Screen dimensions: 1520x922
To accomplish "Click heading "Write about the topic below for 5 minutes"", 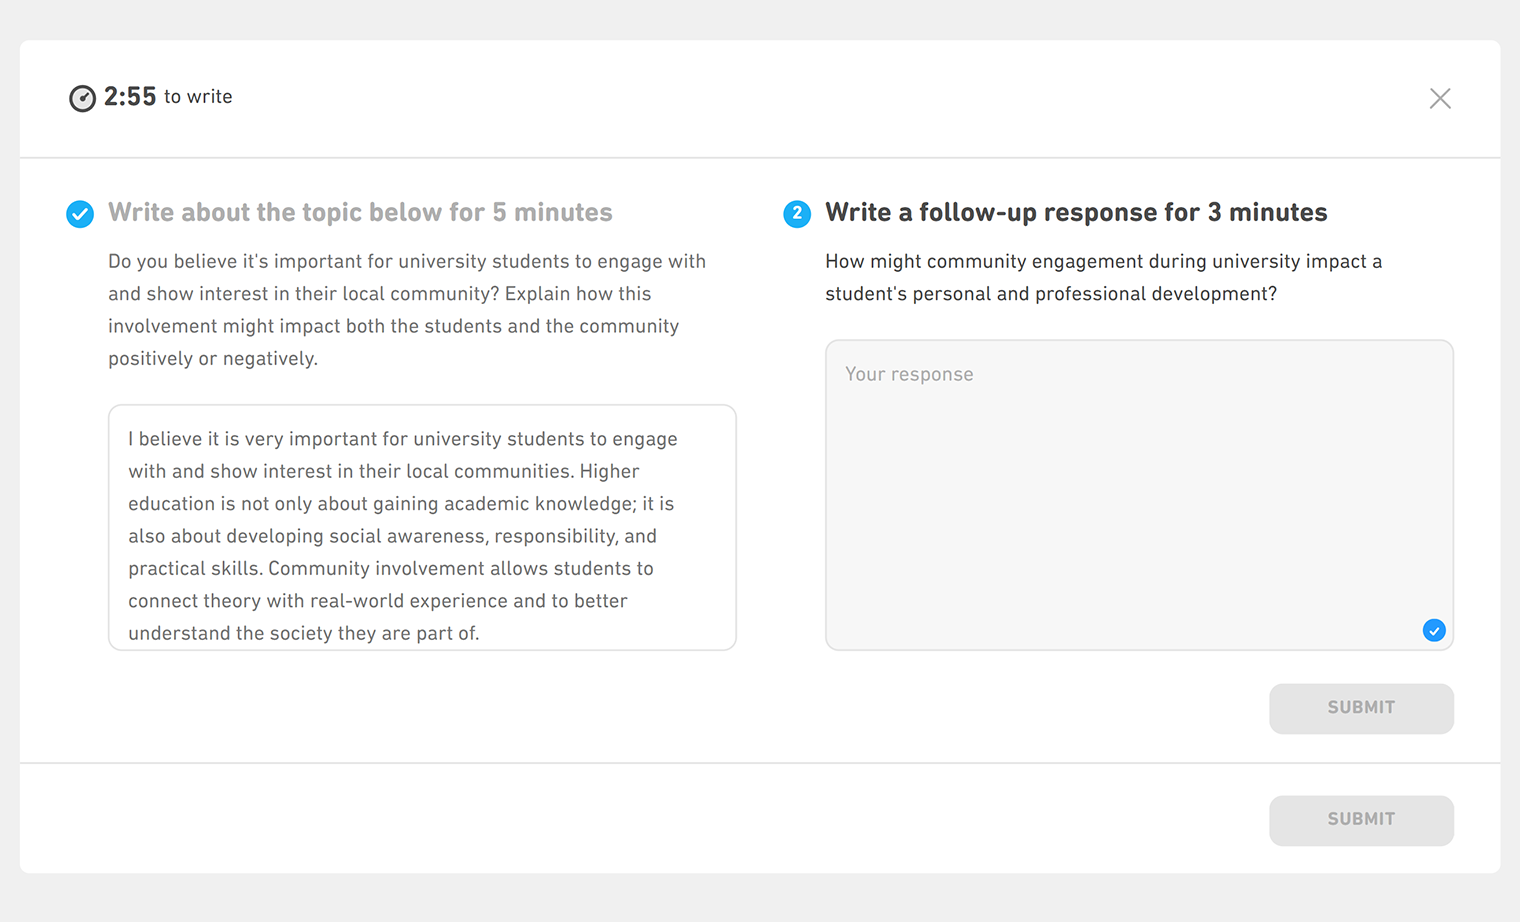I will click(x=360, y=212).
